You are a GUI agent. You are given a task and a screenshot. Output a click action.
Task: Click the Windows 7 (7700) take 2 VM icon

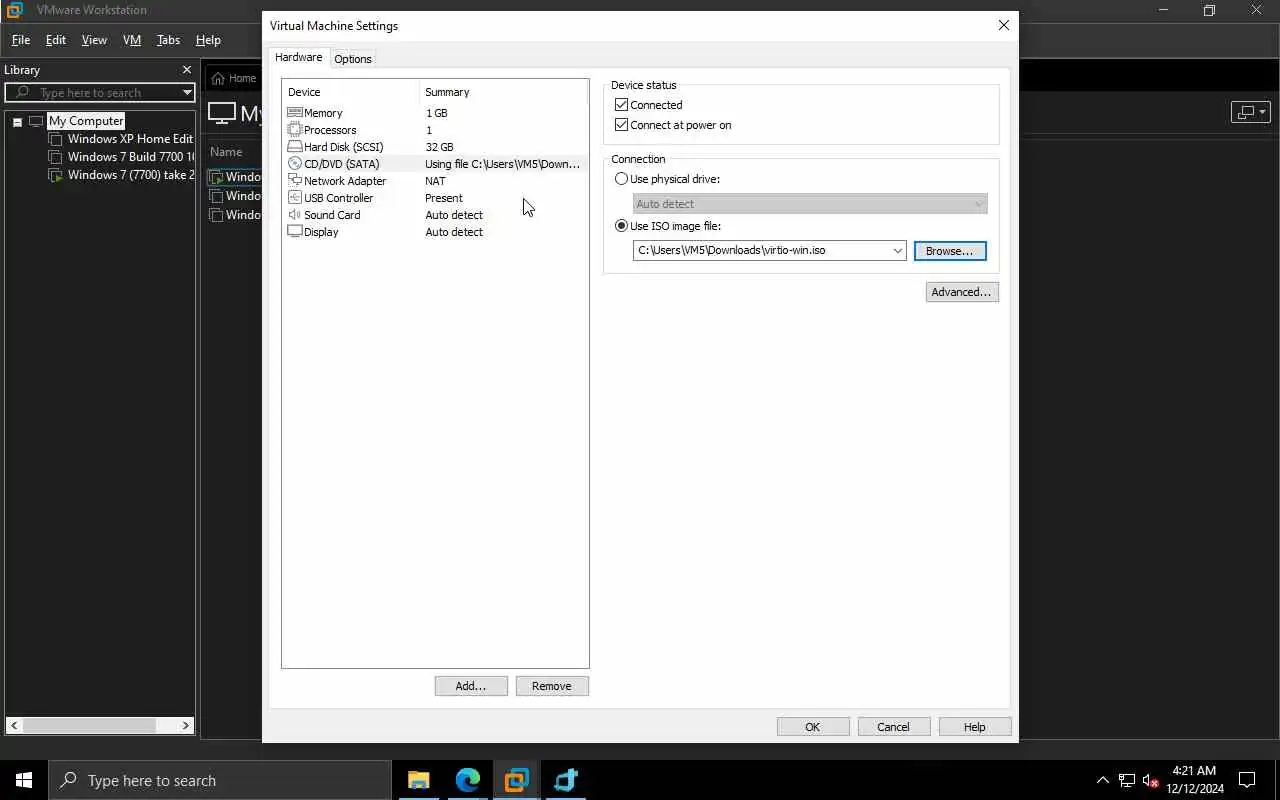coord(56,175)
